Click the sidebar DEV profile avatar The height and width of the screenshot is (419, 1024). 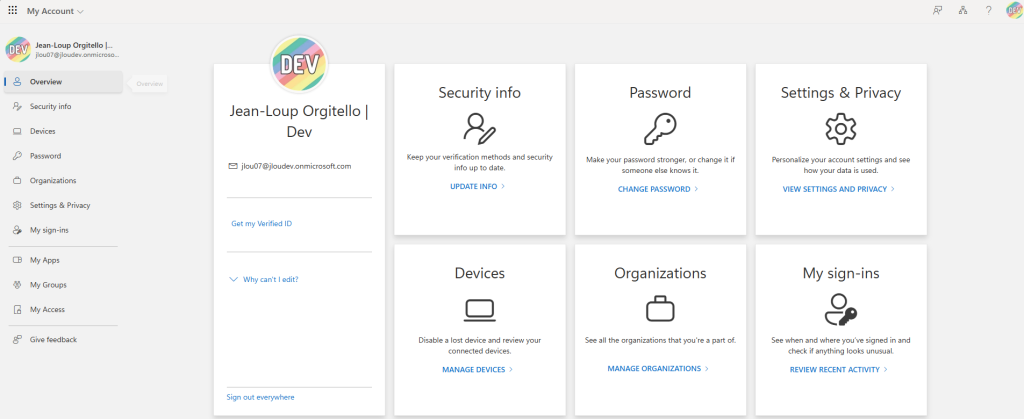coord(18,50)
